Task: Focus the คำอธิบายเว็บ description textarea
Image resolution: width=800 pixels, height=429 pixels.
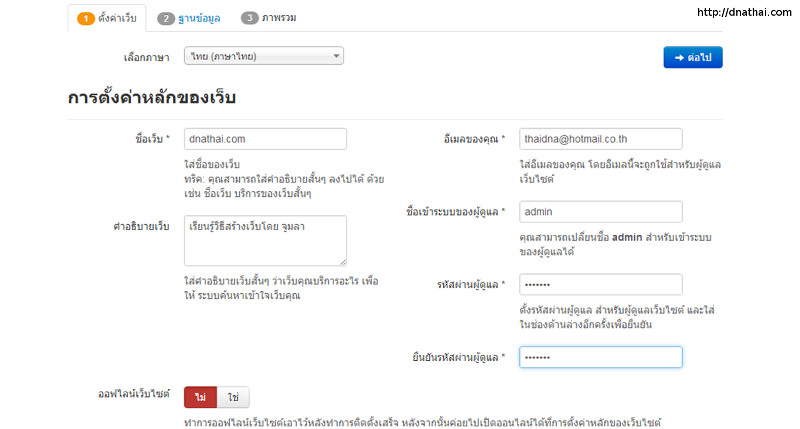Action: pyautogui.click(x=265, y=240)
